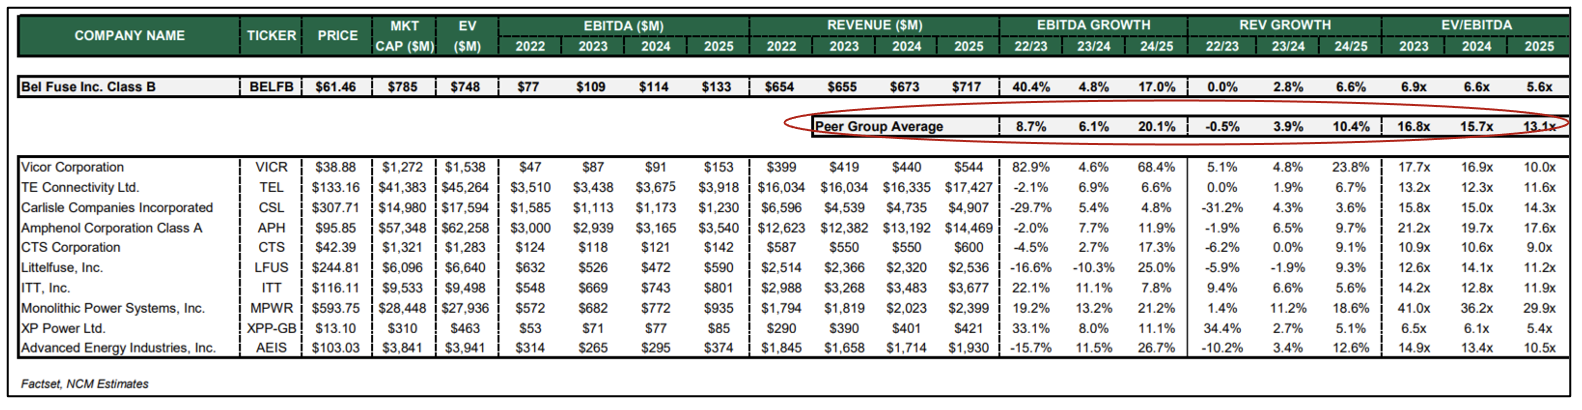Viewport: 1582px width, 410px height.
Task: Click the COMPANY NAME column header
Action: click(130, 35)
